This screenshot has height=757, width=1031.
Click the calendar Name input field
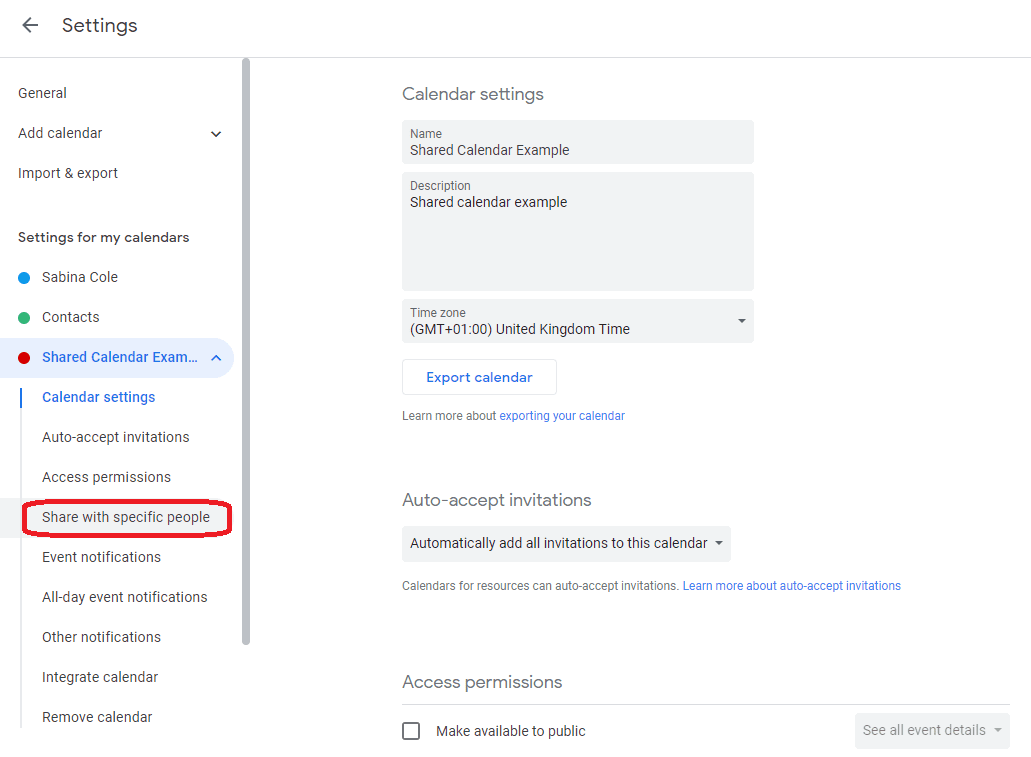578,150
